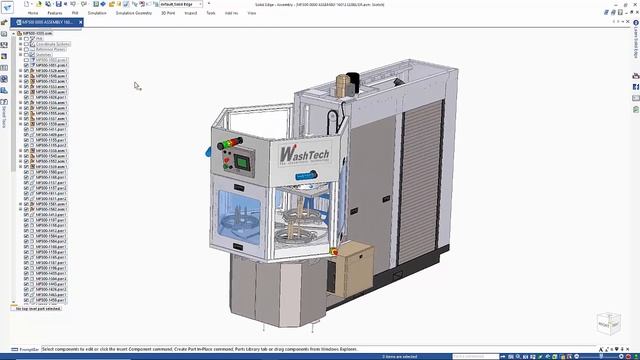Click the PromptBar larger font icon
This screenshot has height=360, width=640.
coord(601,349)
